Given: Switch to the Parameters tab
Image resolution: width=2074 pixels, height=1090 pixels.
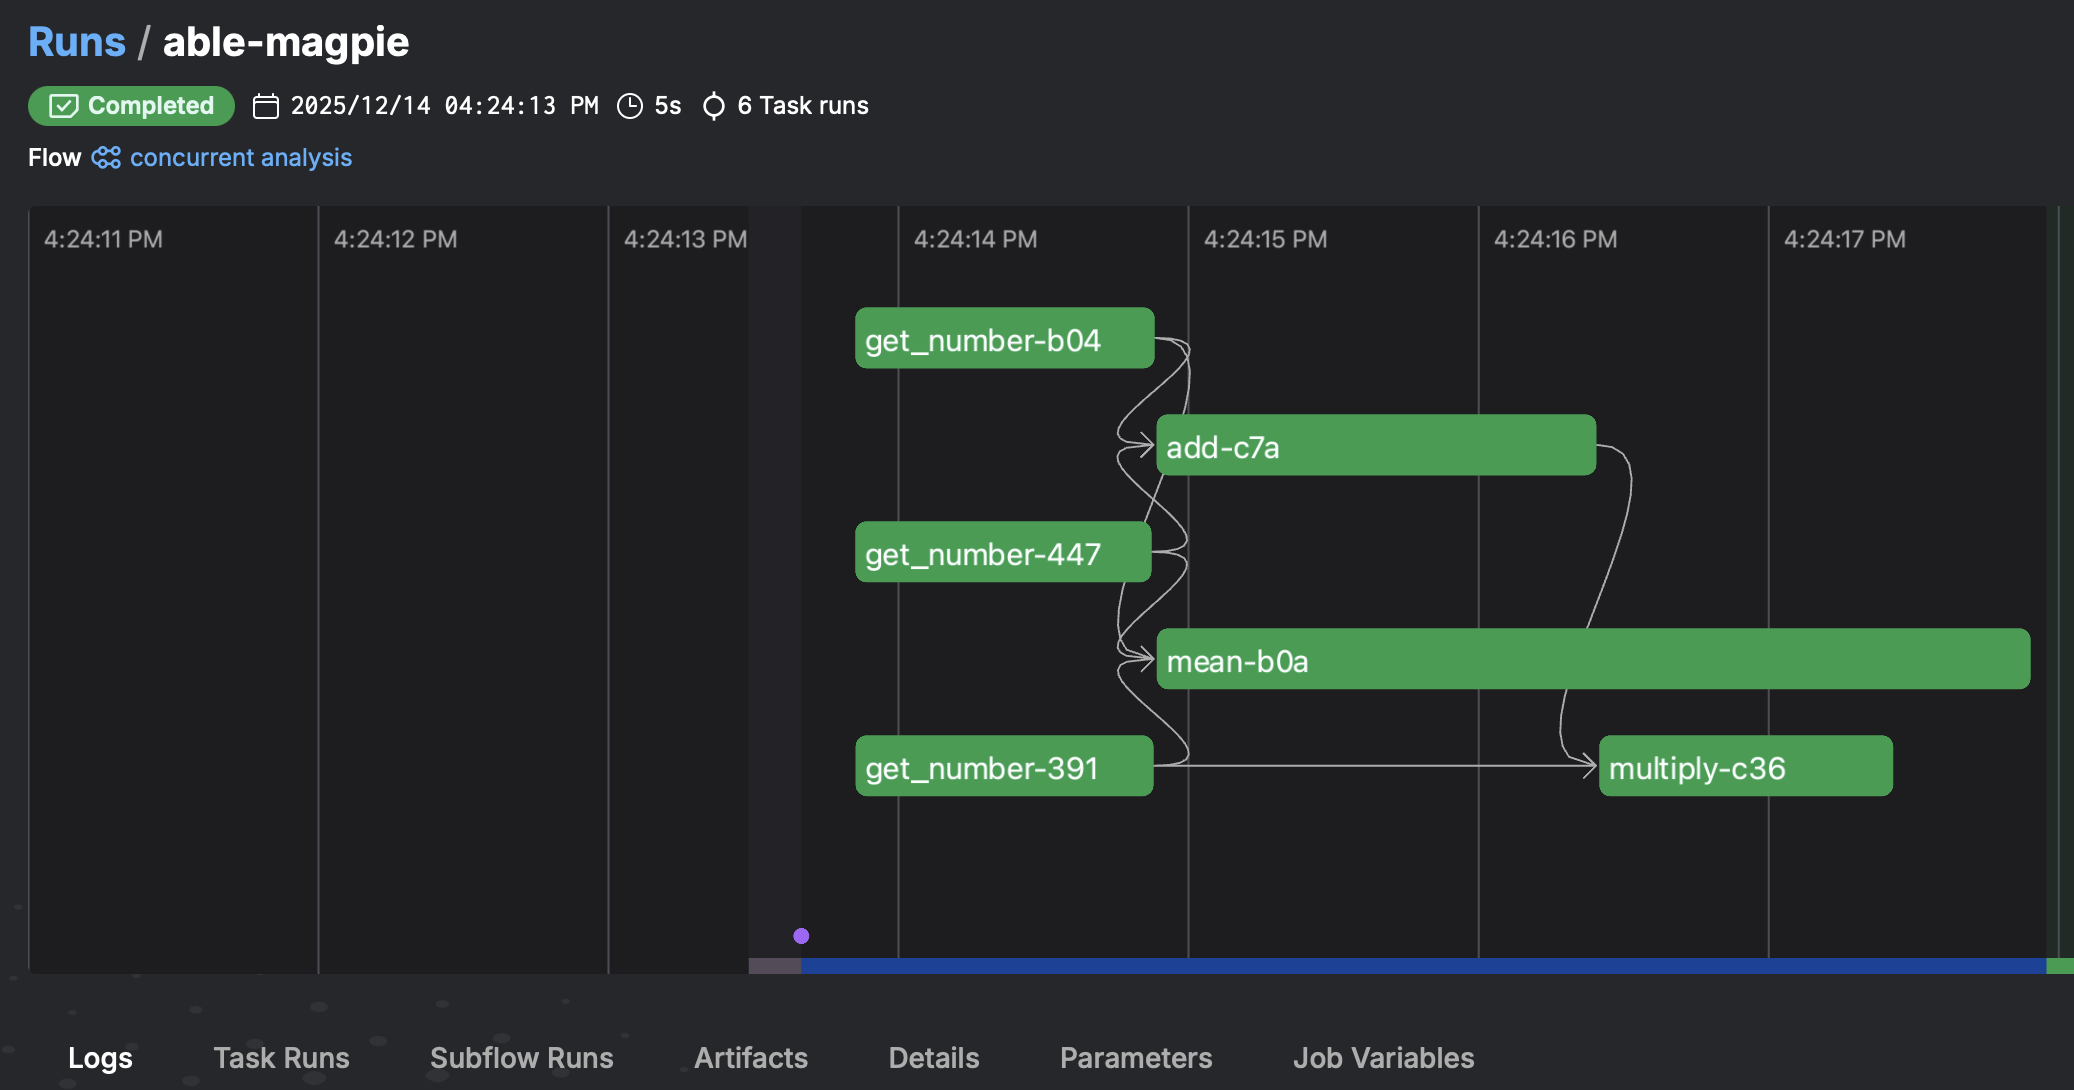Looking at the screenshot, I should click(x=1136, y=1057).
